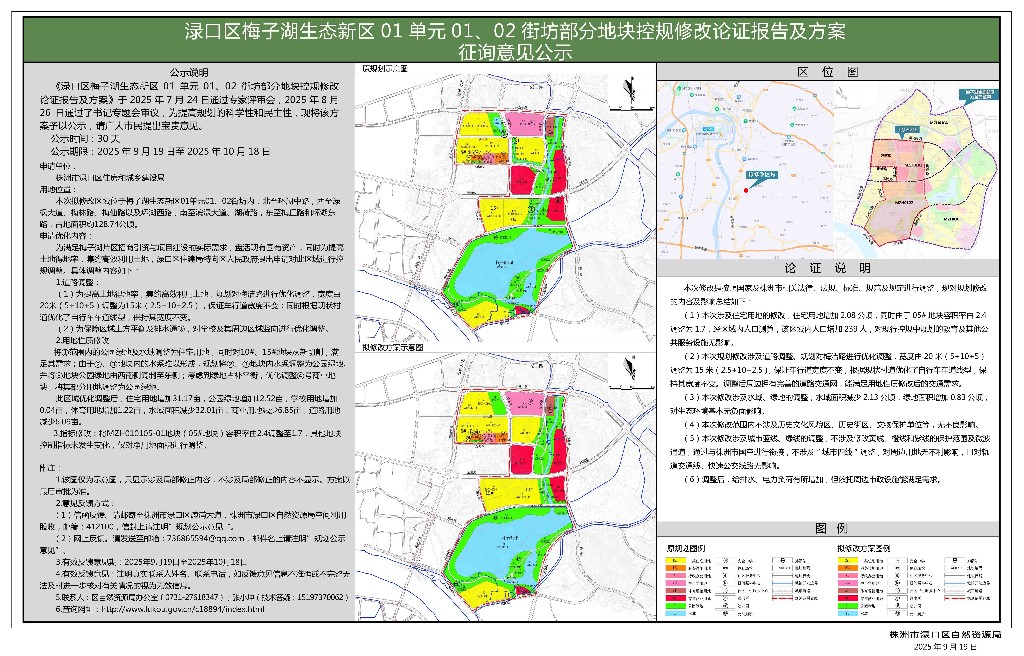Click the red location dot on locator map
The height and width of the screenshot is (656, 1024).
[x=746, y=190]
